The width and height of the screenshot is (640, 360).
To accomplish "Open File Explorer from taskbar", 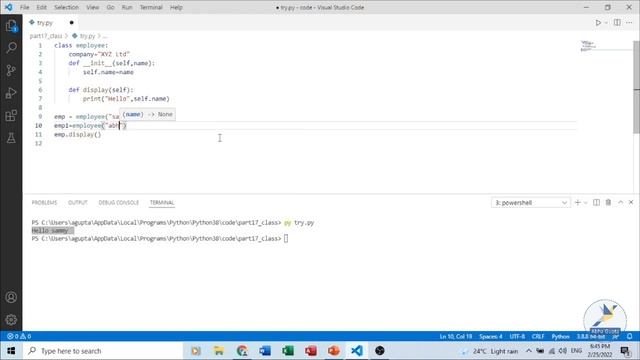I will (219, 351).
